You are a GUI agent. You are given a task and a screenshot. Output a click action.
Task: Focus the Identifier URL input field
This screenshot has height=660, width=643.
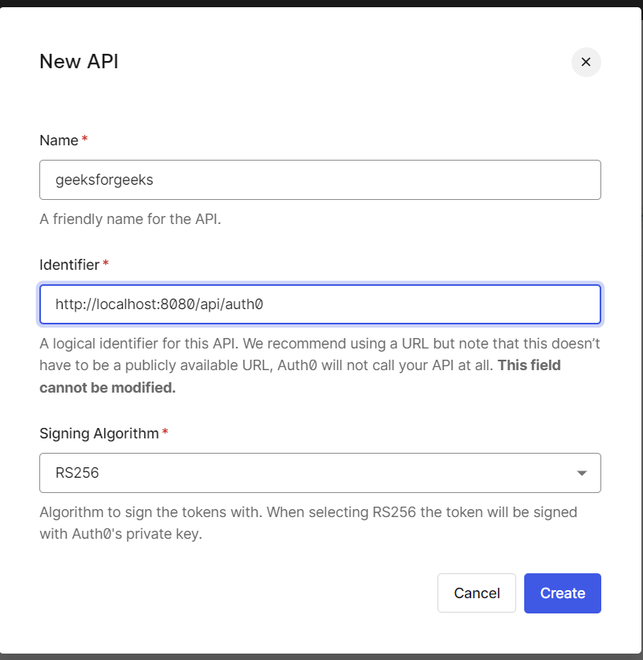[x=320, y=304]
